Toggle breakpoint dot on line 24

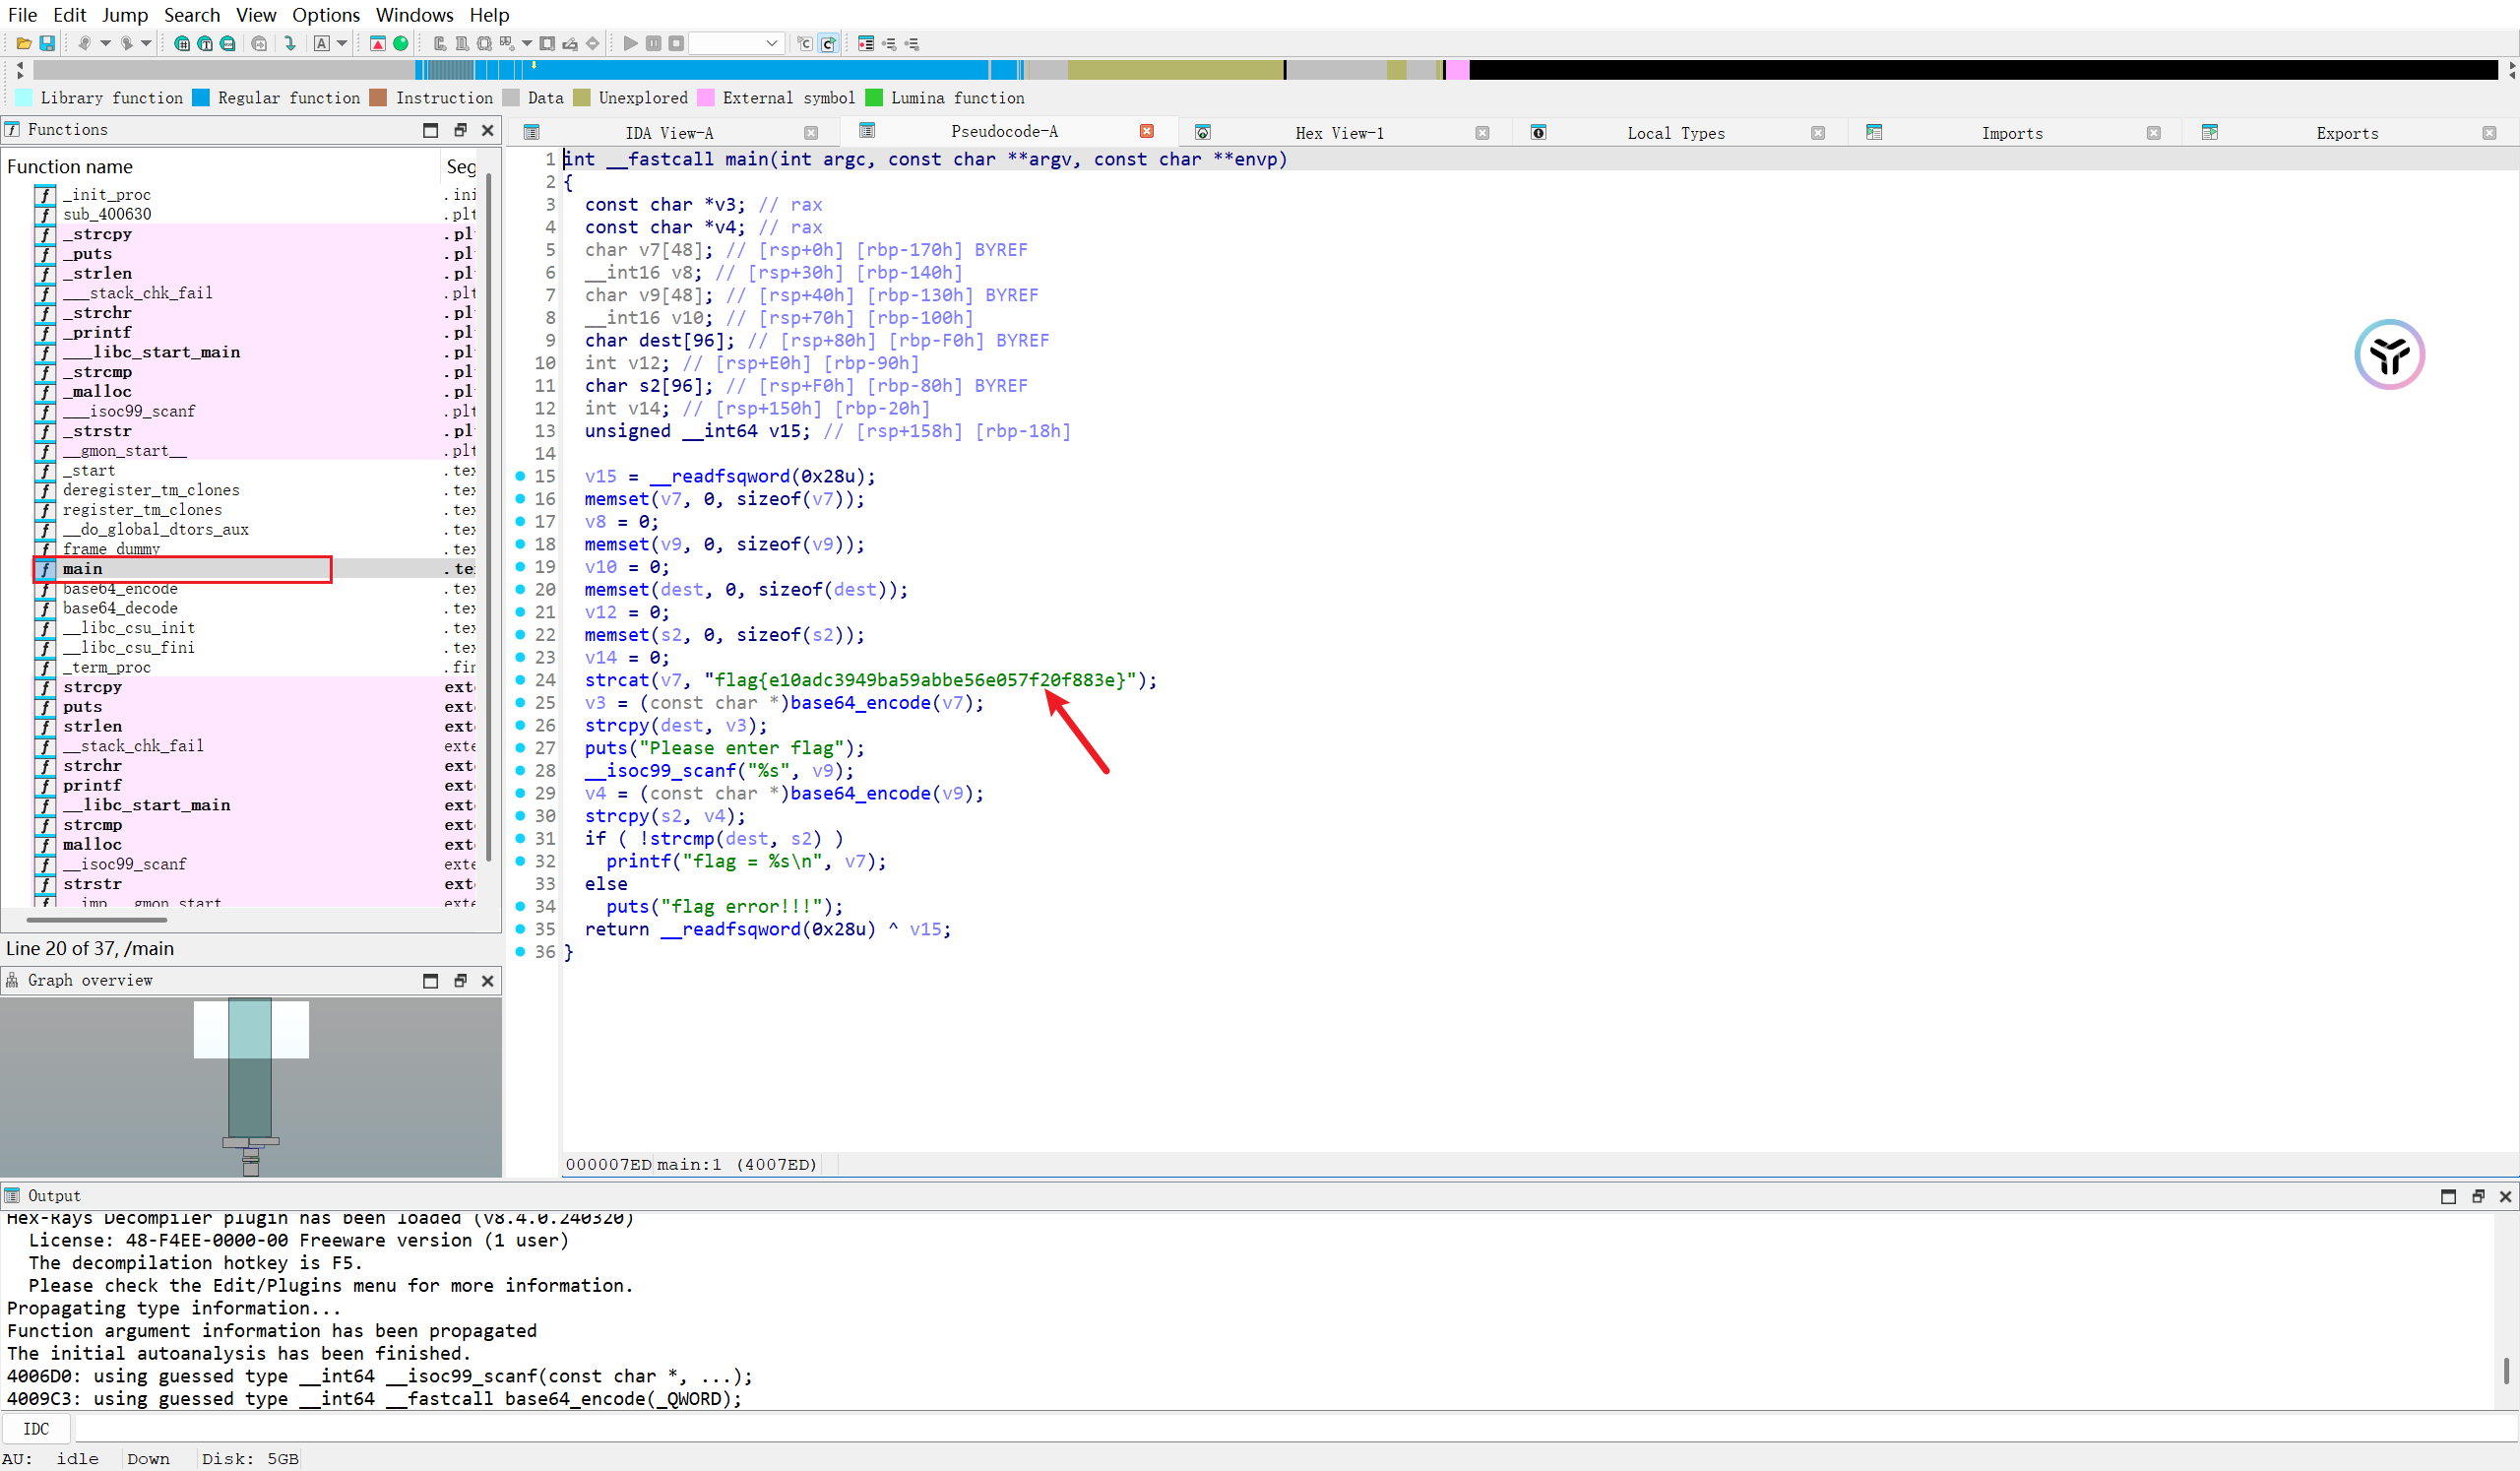520,680
